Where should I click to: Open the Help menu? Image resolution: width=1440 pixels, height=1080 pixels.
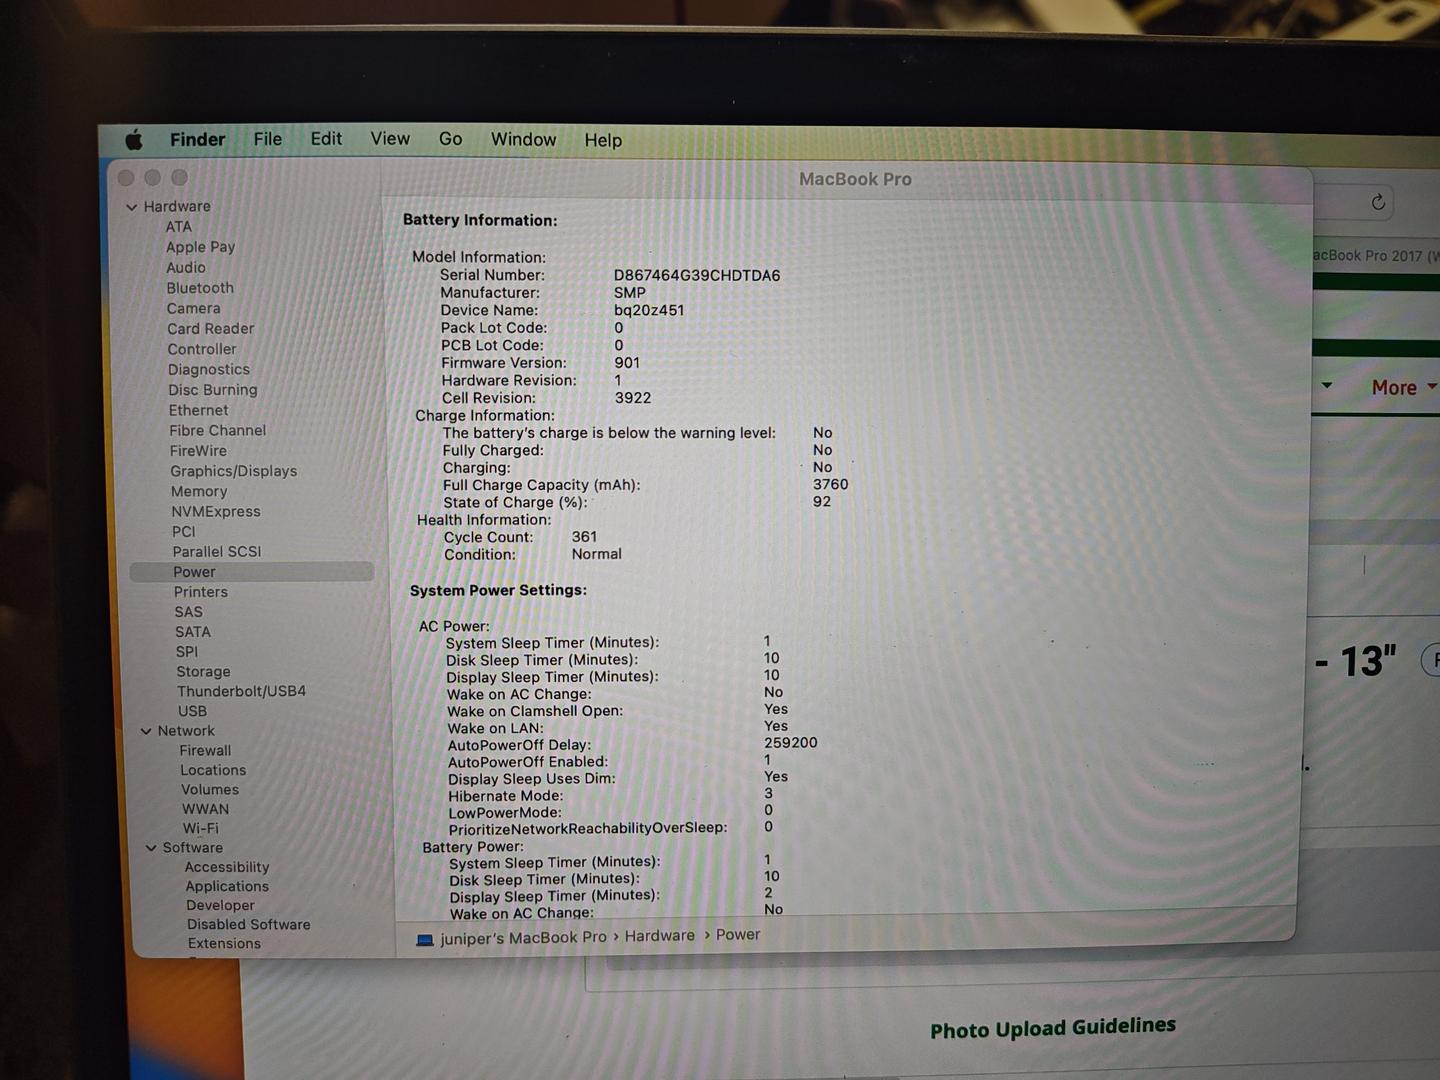pos(603,141)
